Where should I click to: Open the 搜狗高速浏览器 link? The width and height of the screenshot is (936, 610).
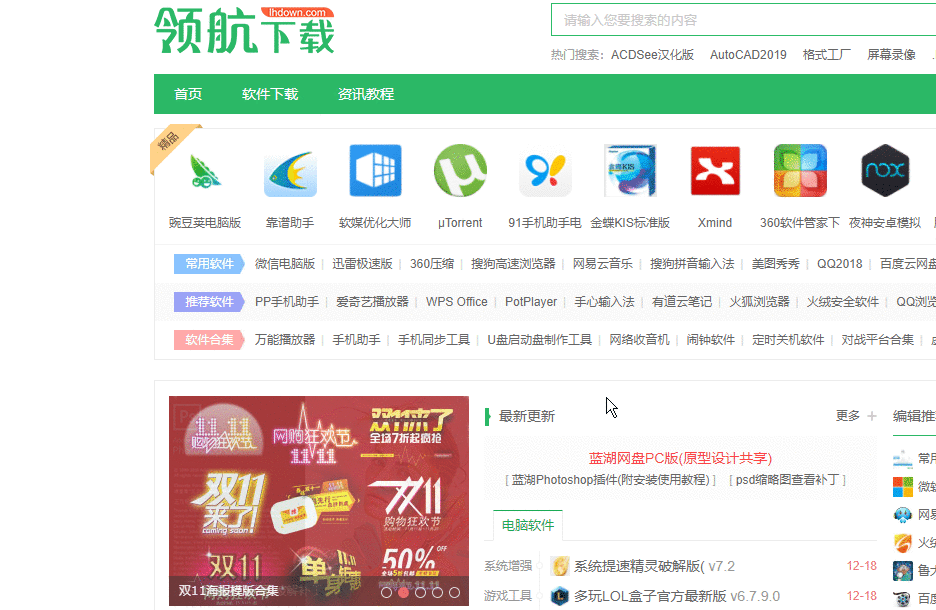(513, 264)
